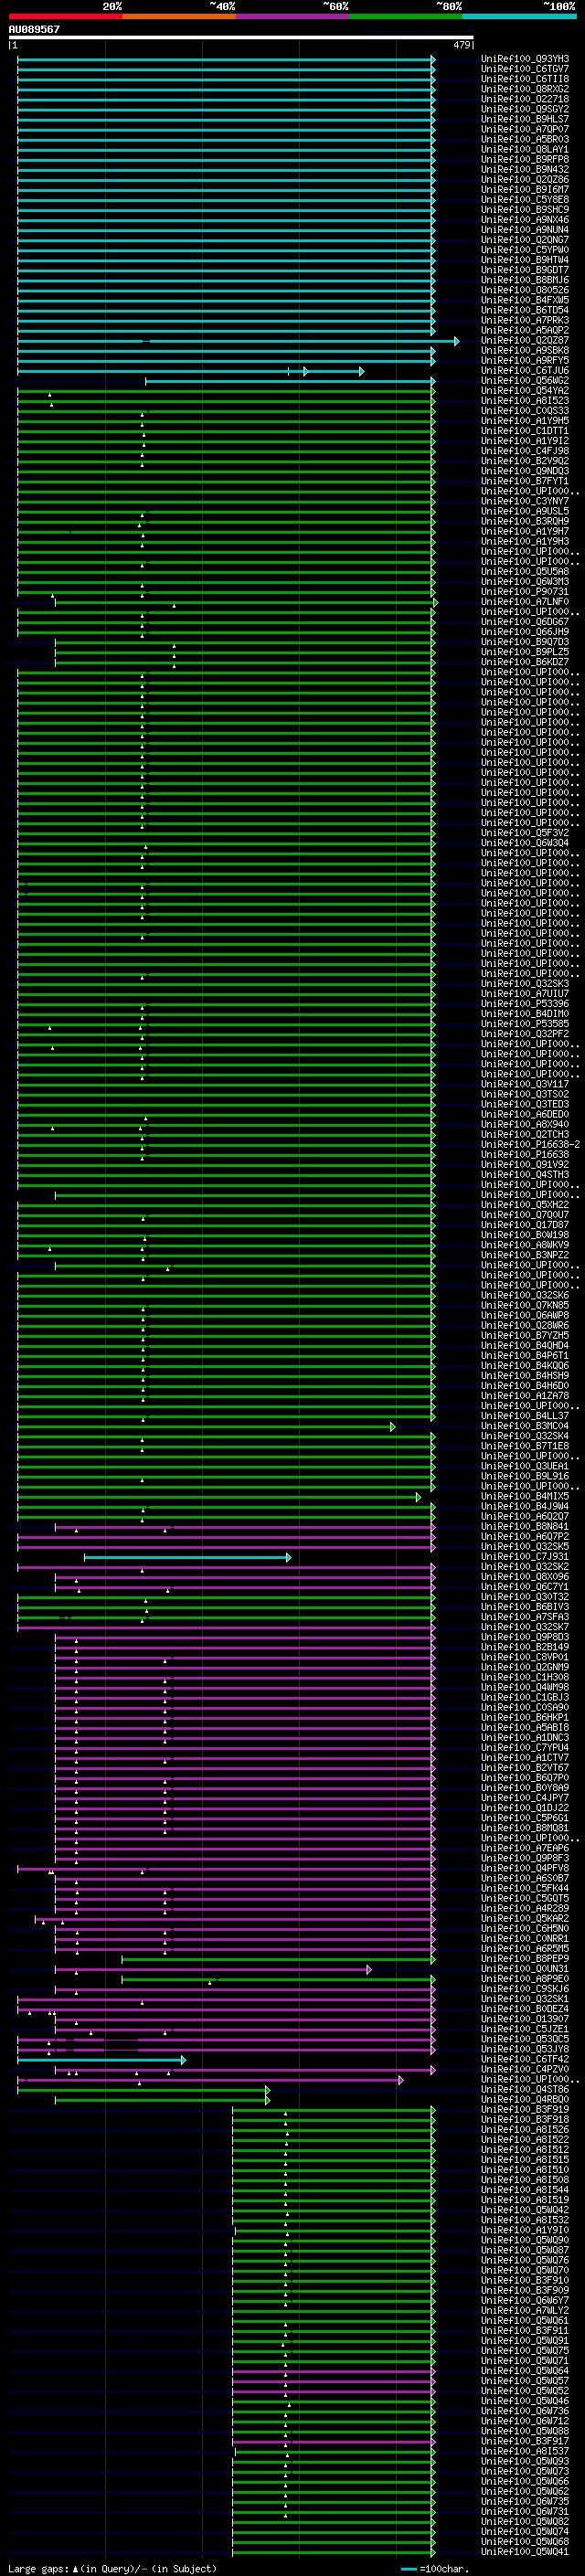Select hit label UniRef100_A9NUN4
Viewport: 585px width, 2576px height.
point(525,230)
